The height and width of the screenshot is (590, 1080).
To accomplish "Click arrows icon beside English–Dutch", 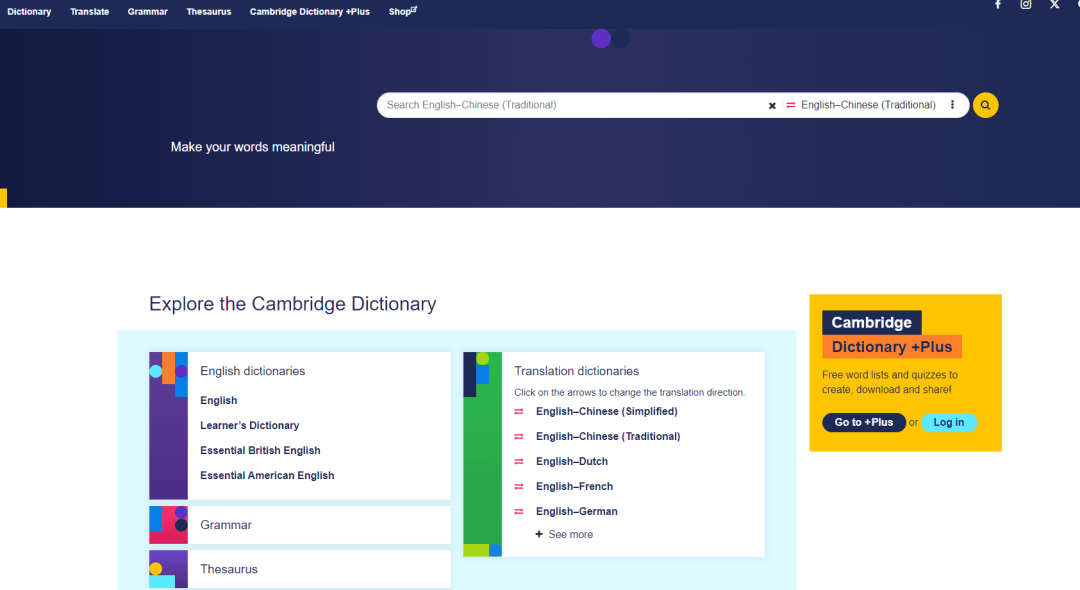I will click(x=519, y=461).
